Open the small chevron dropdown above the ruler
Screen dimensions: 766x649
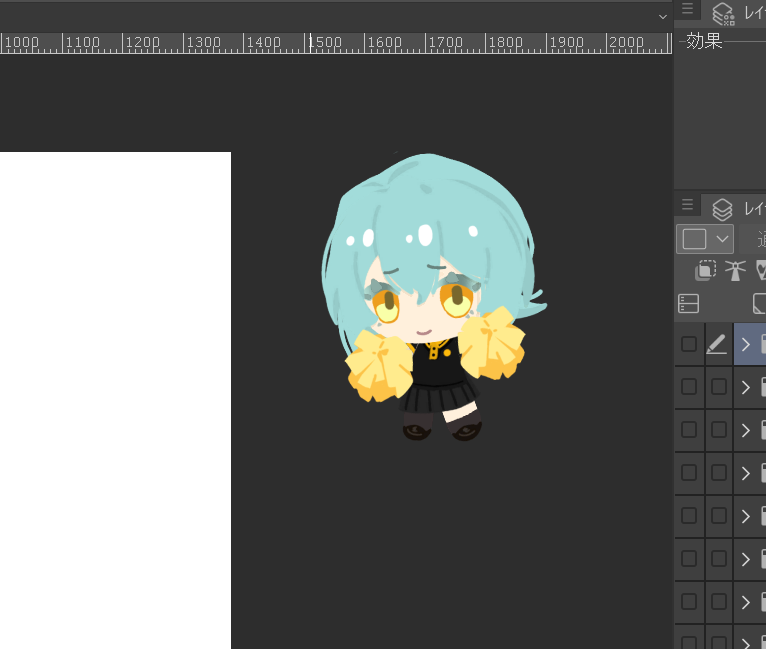tap(663, 17)
